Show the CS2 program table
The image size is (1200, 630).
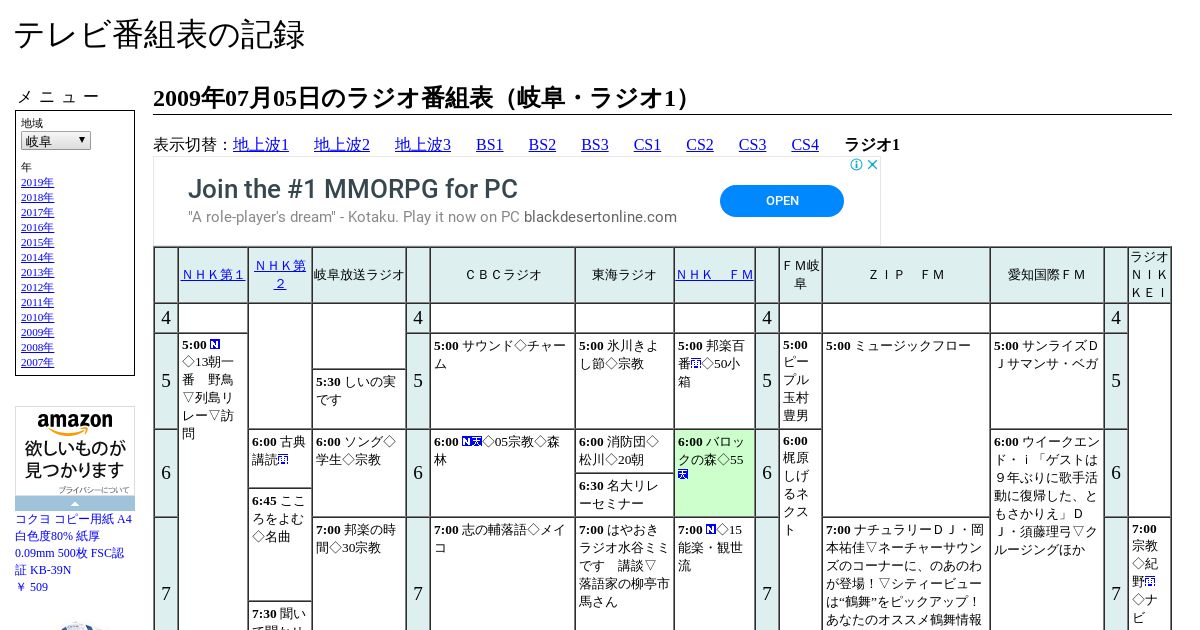point(700,145)
